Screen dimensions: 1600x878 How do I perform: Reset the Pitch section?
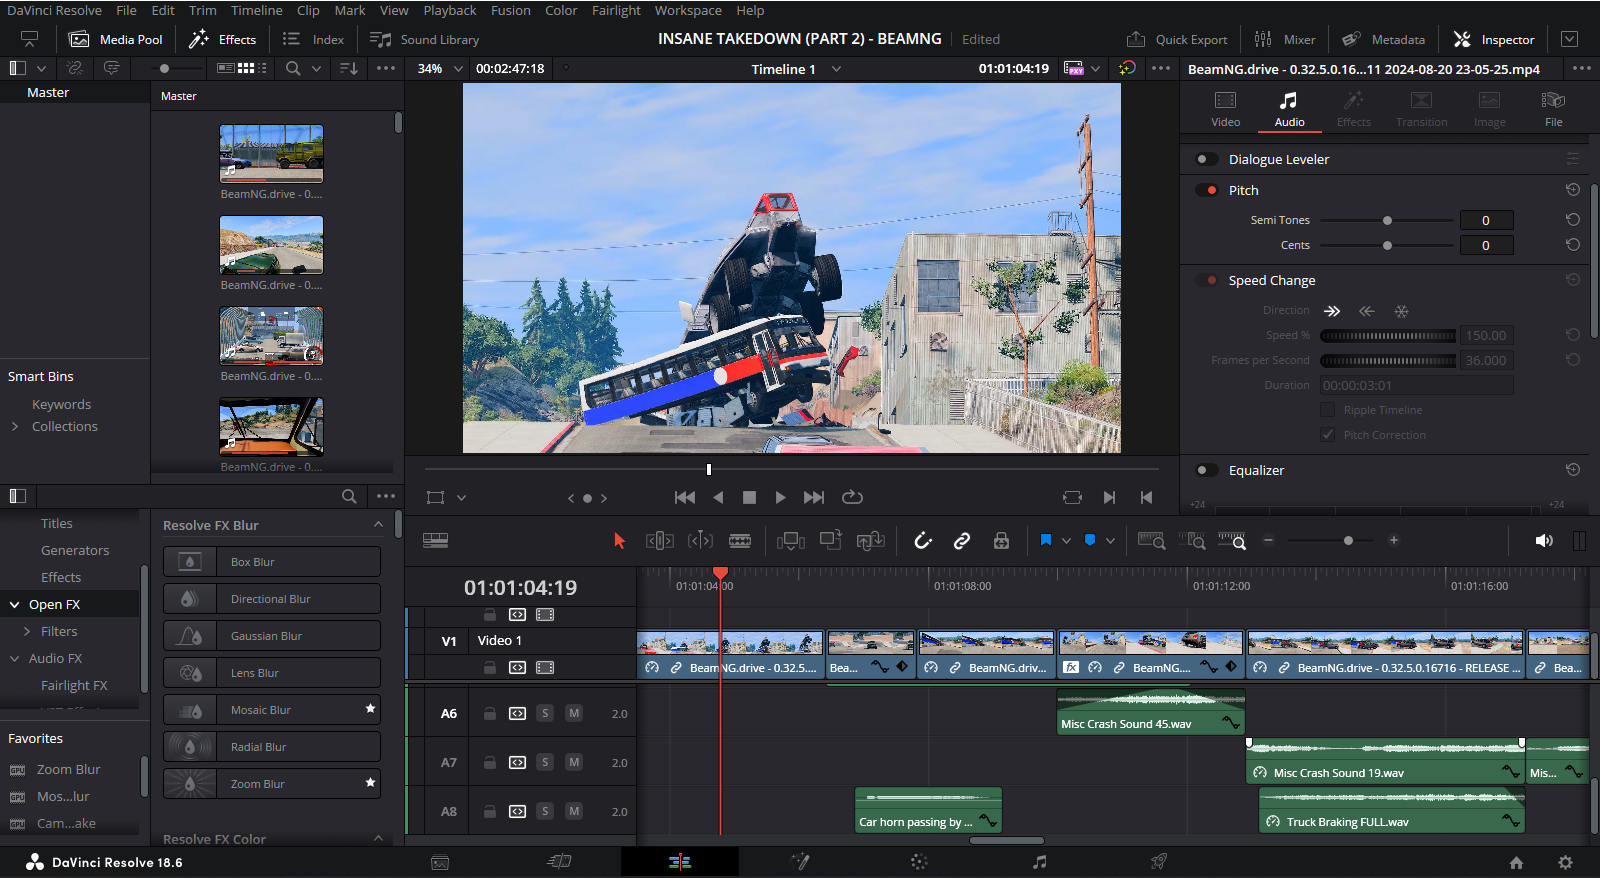point(1573,190)
